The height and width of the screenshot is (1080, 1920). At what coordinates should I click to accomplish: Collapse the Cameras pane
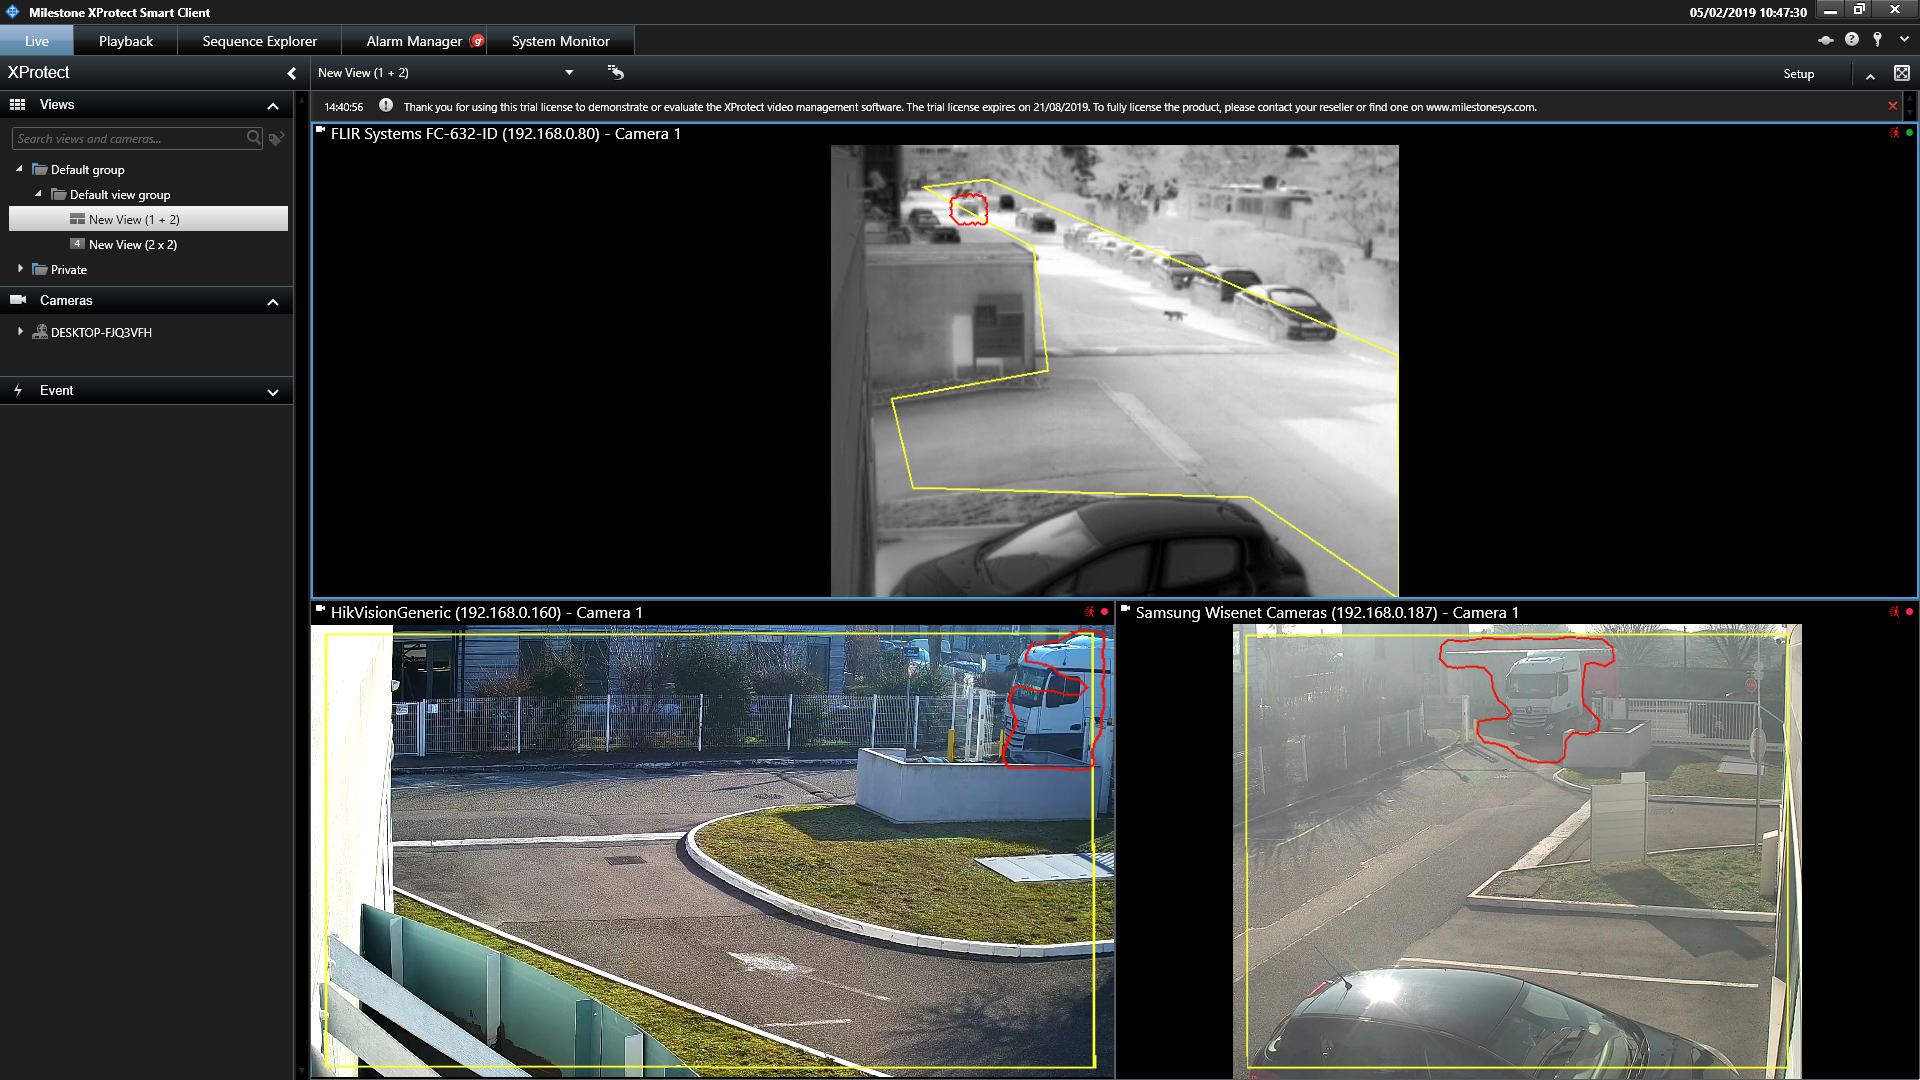point(273,302)
